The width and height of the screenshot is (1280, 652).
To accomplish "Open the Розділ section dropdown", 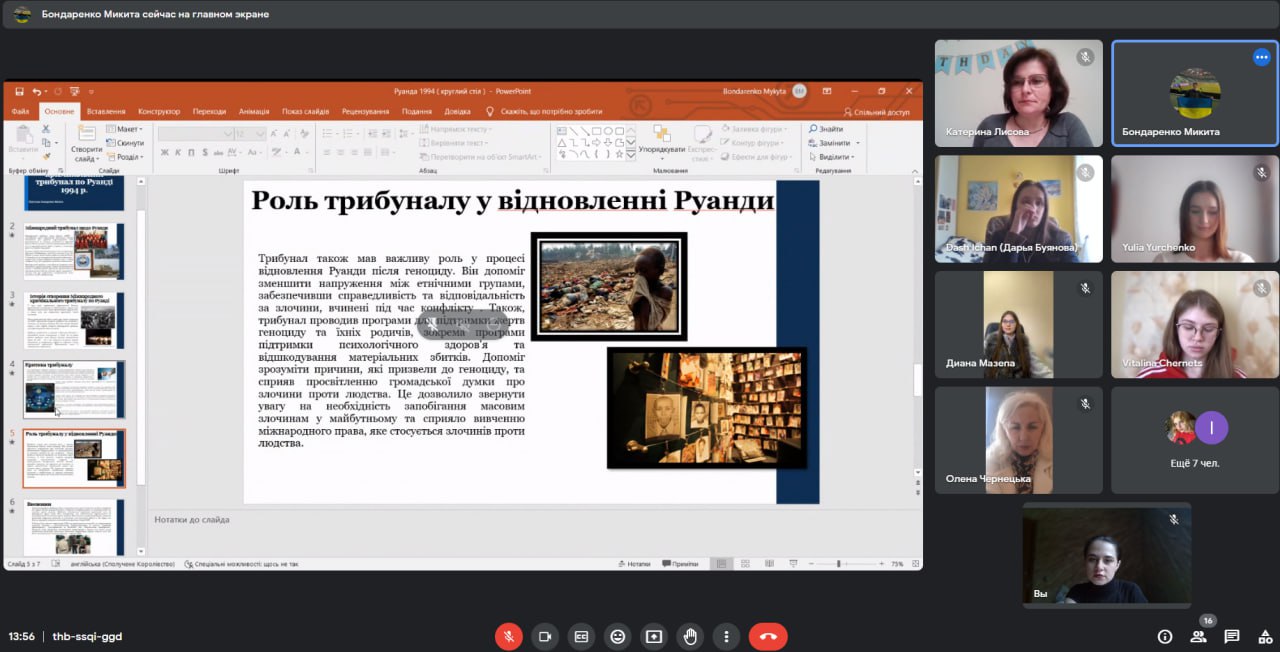I will click(x=125, y=157).
